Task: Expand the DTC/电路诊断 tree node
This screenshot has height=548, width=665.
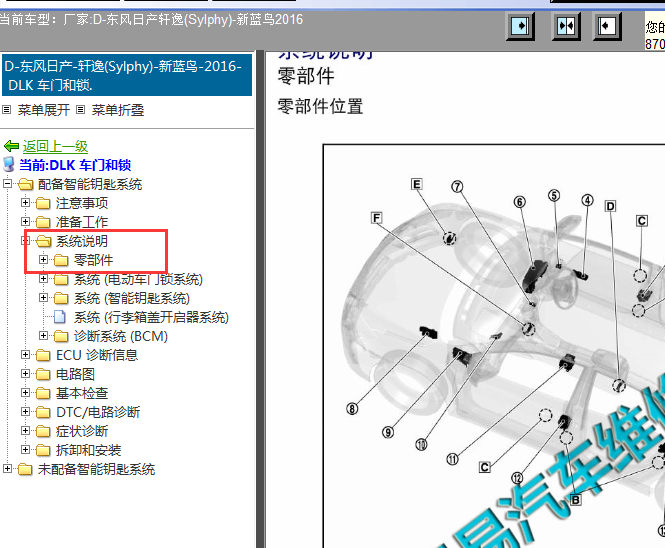Action: tap(25, 411)
